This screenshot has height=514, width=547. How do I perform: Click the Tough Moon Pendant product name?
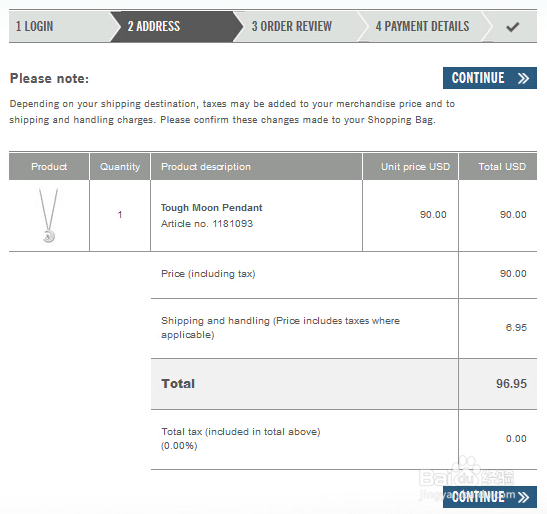(211, 208)
